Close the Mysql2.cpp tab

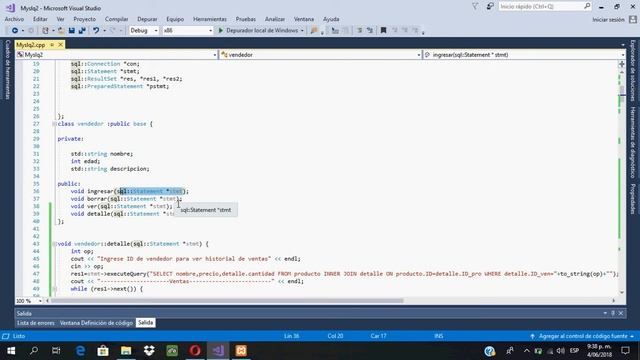(x=60, y=44)
